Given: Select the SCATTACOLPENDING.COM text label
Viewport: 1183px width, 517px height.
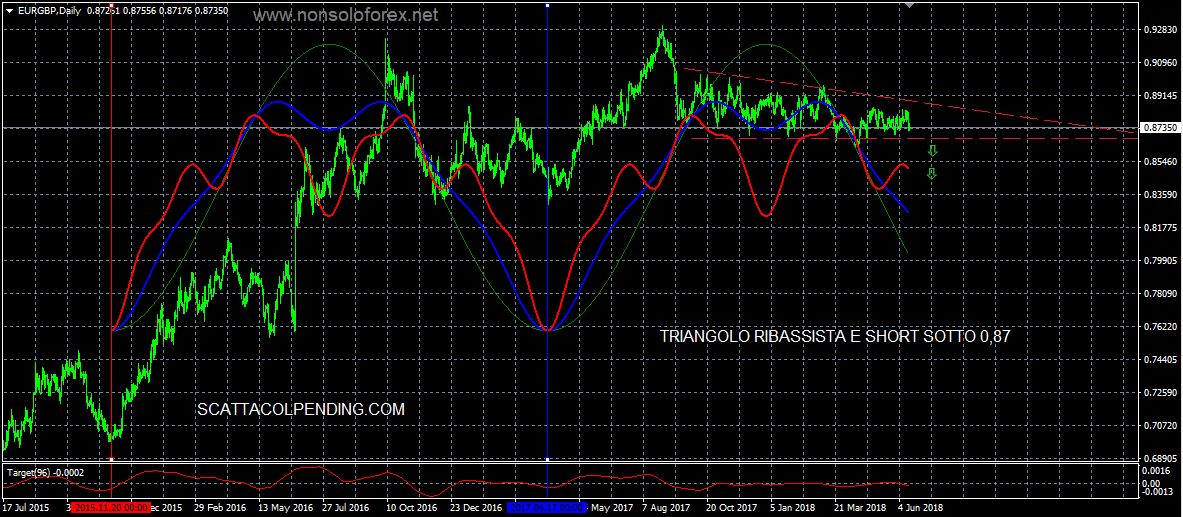Looking at the screenshot, I should click(x=301, y=409).
